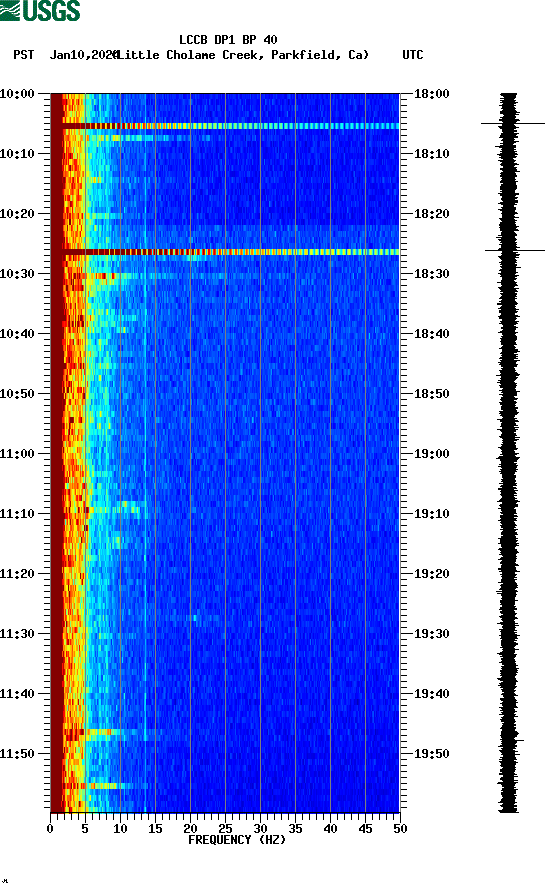The image size is (552, 892).
Task: Click the 18:50 UTC time label
Action: click(x=432, y=394)
